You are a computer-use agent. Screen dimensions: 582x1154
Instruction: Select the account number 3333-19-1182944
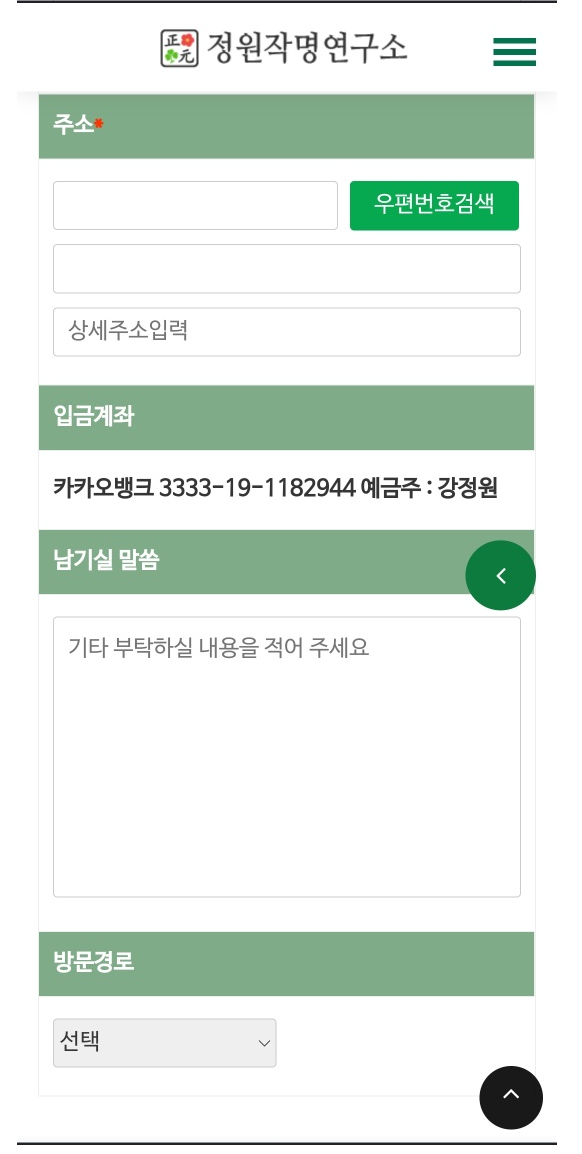point(257,488)
